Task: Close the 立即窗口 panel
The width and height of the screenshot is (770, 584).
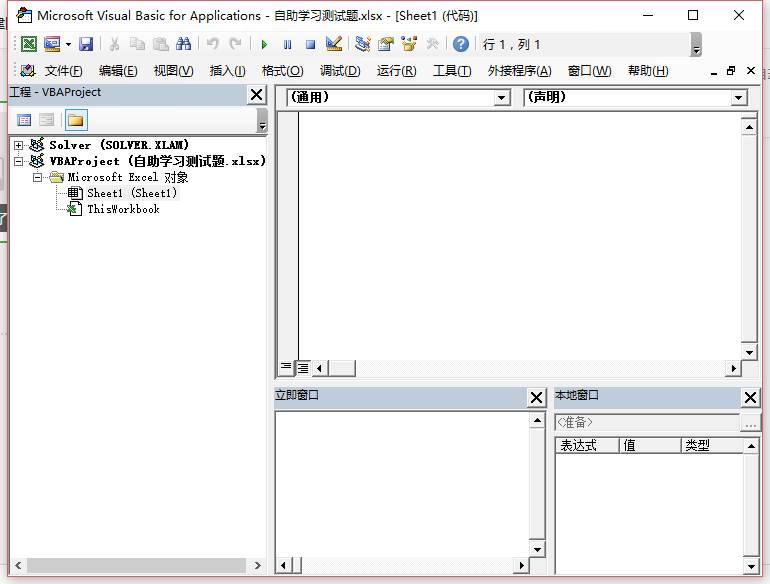Action: tap(536, 397)
